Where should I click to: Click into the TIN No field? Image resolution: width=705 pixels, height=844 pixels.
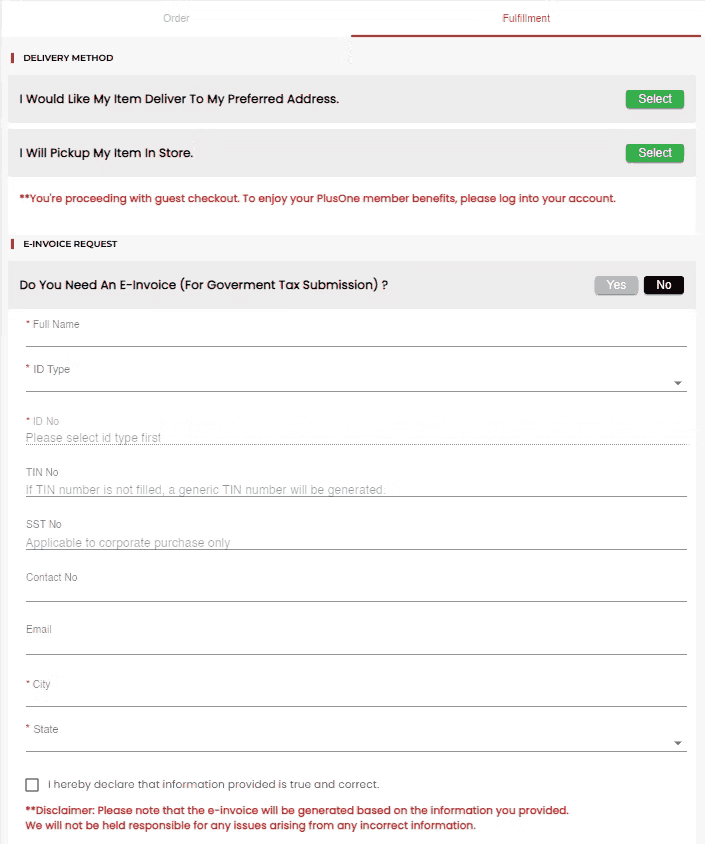[x=356, y=489]
